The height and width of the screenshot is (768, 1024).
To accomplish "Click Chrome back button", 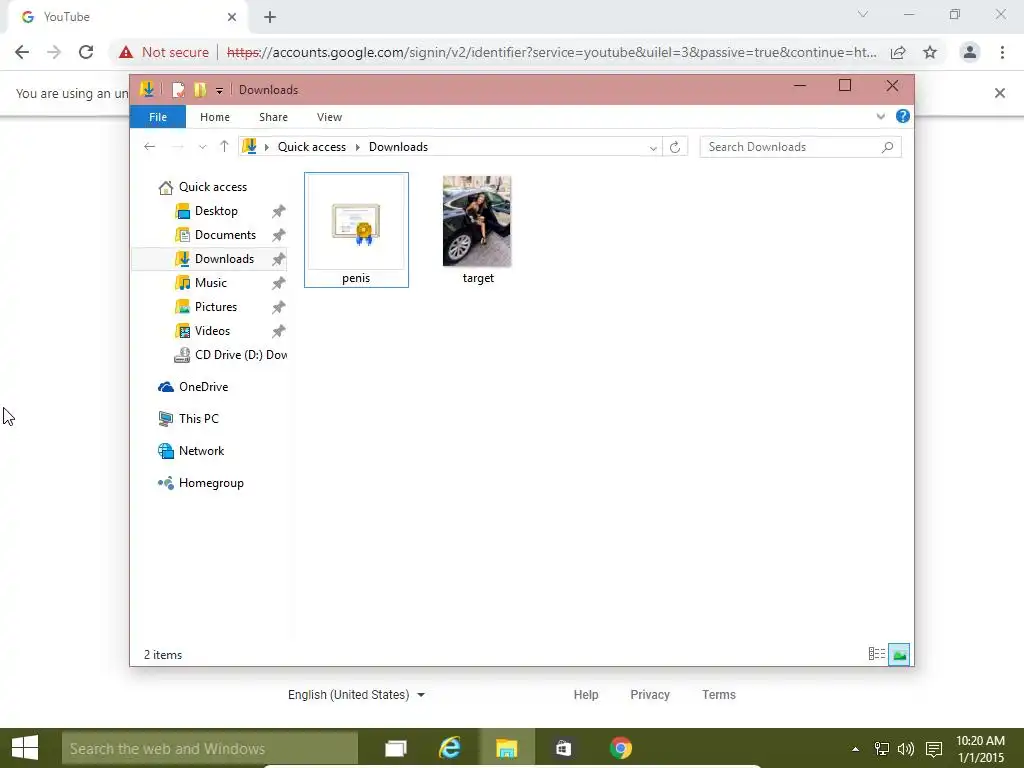I will [x=22, y=52].
